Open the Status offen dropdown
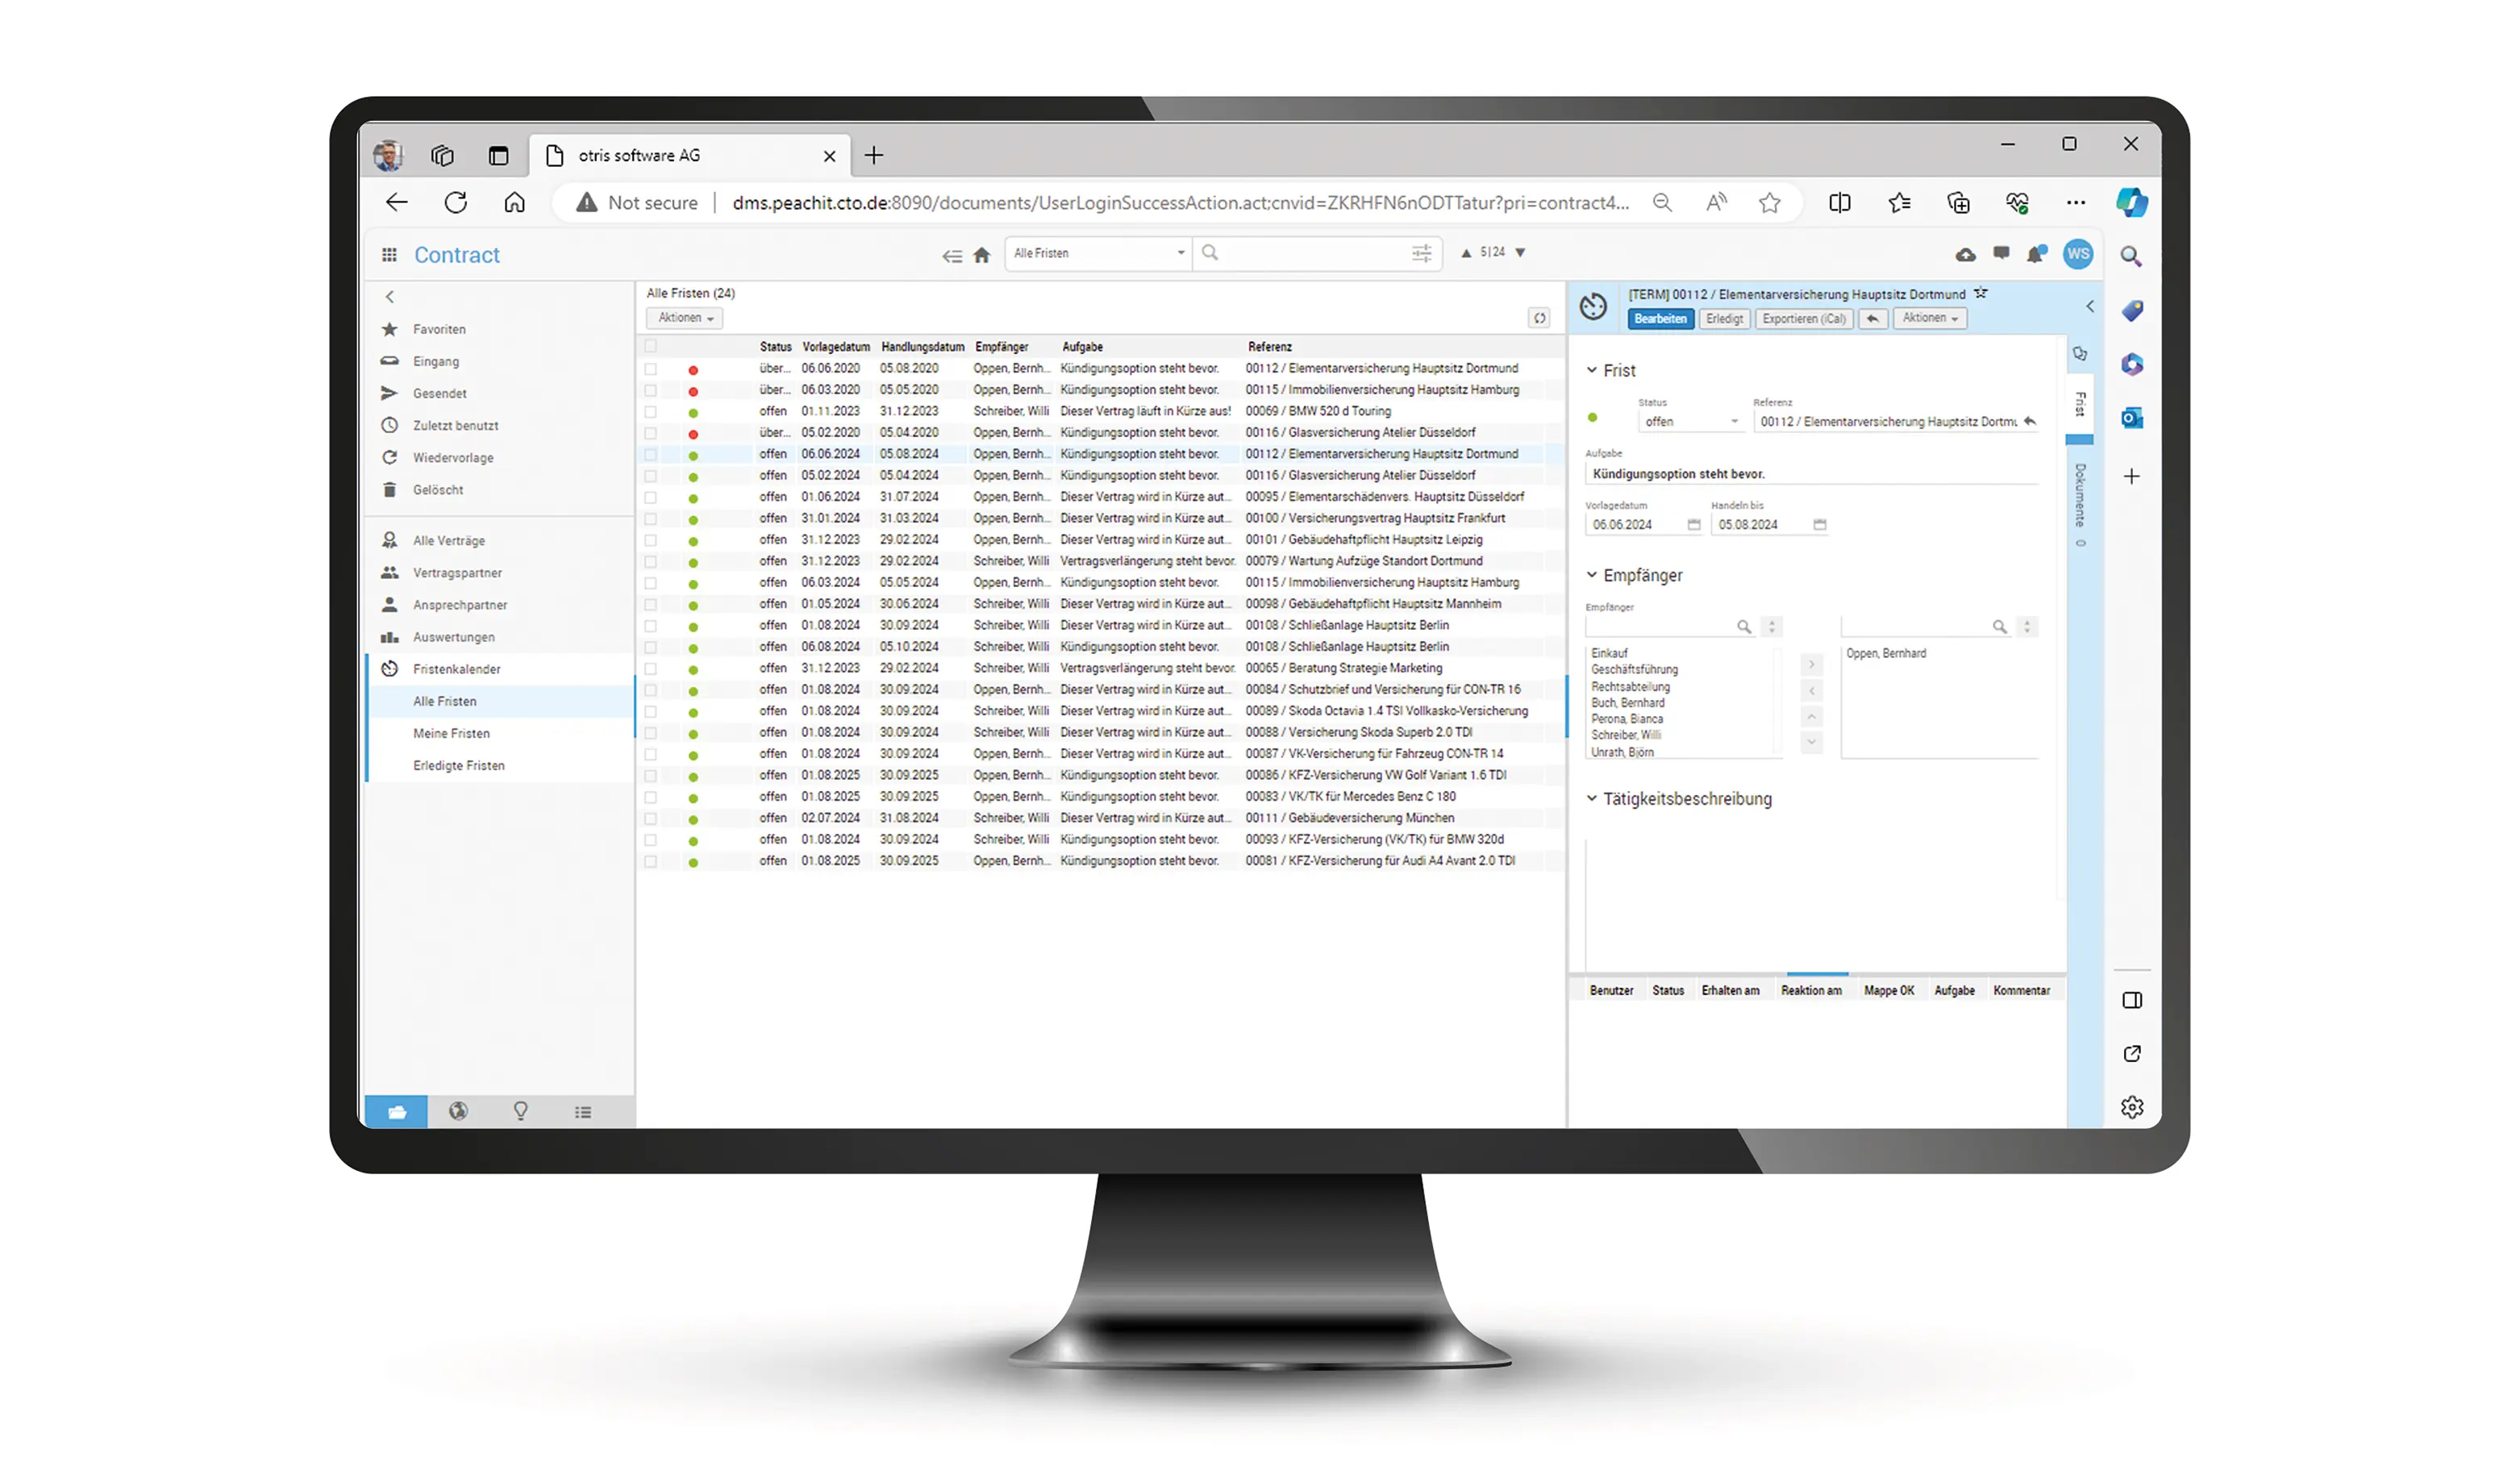Image resolution: width=2520 pixels, height=1458 pixels. [x=1691, y=421]
